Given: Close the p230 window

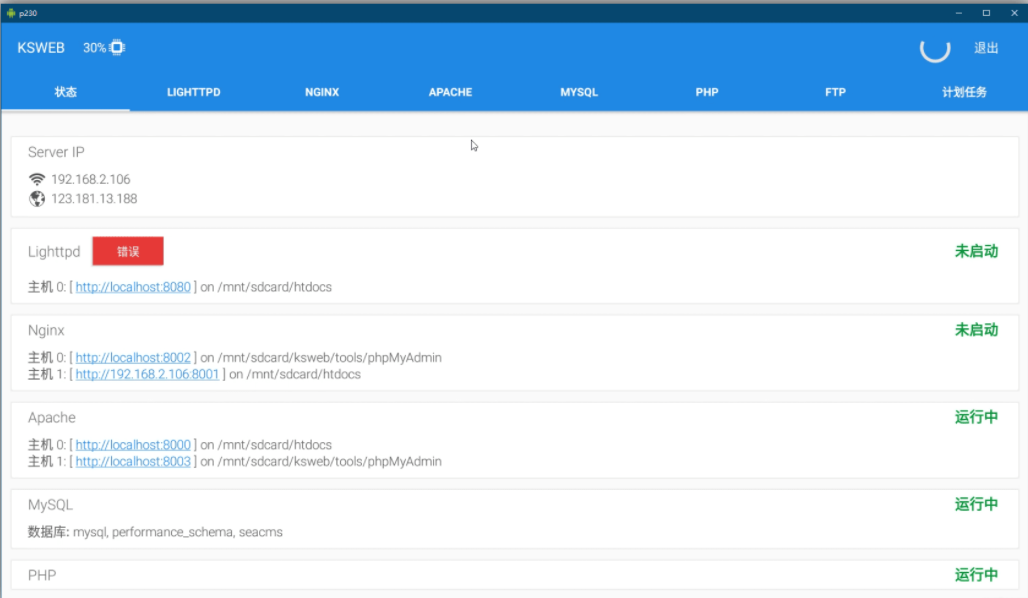Looking at the screenshot, I should [x=1014, y=12].
